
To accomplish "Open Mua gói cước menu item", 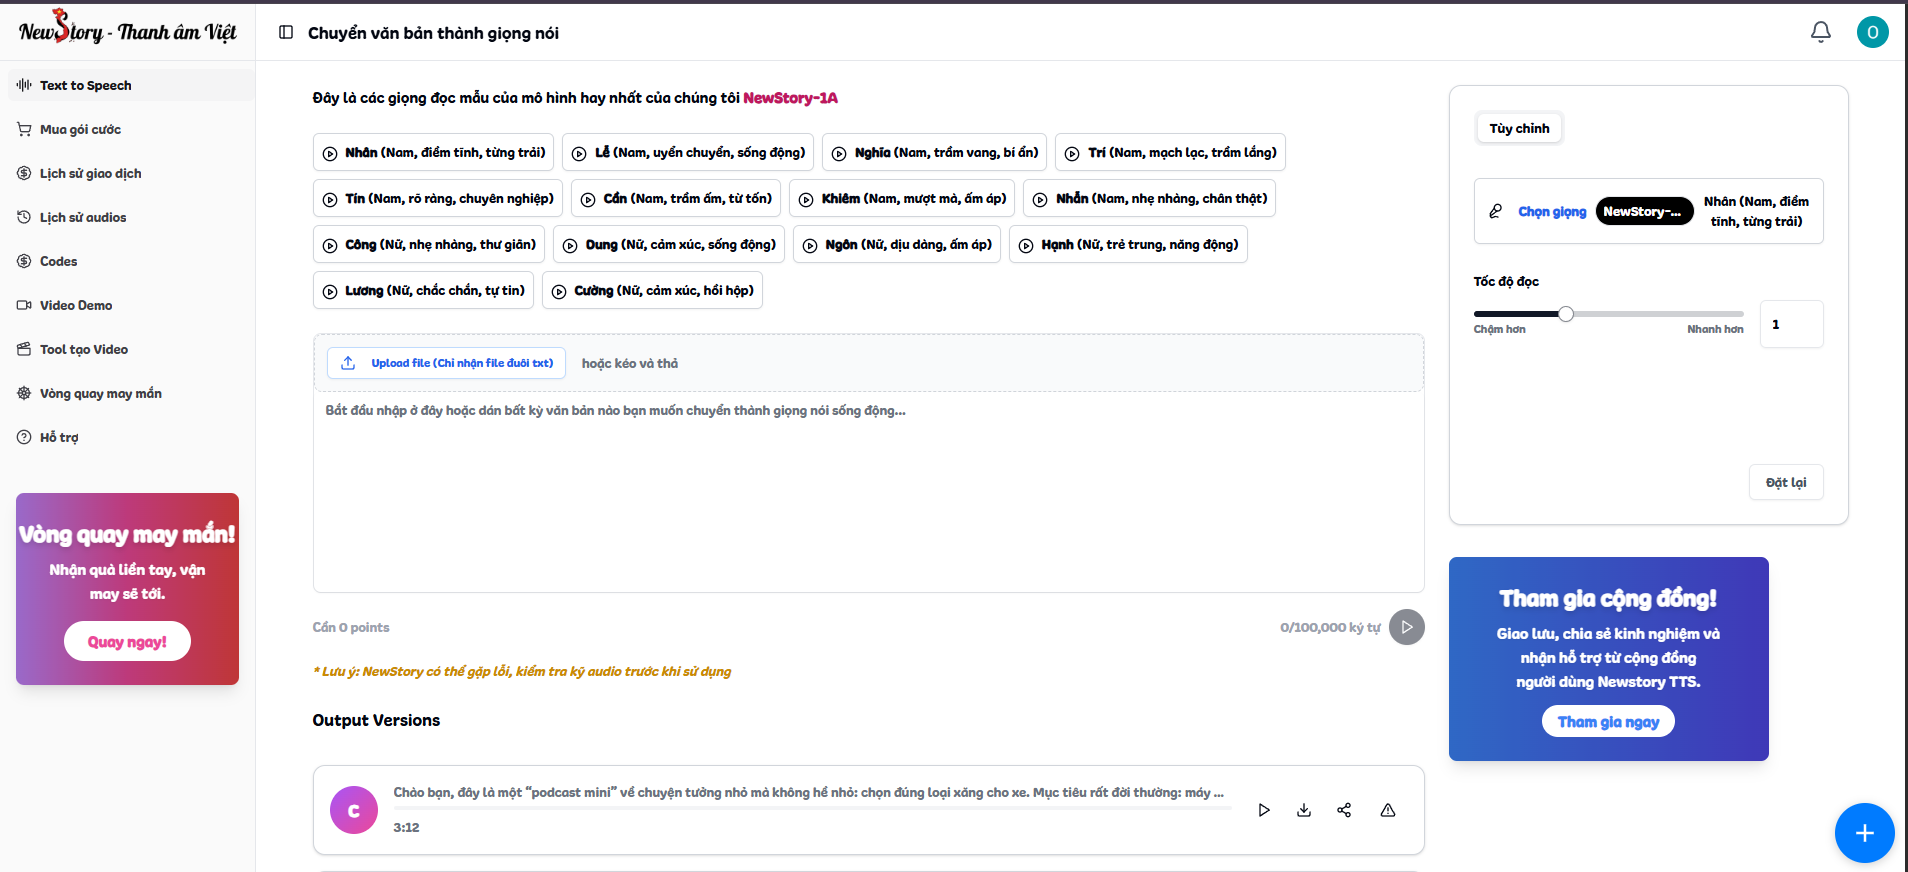I will pos(80,129).
